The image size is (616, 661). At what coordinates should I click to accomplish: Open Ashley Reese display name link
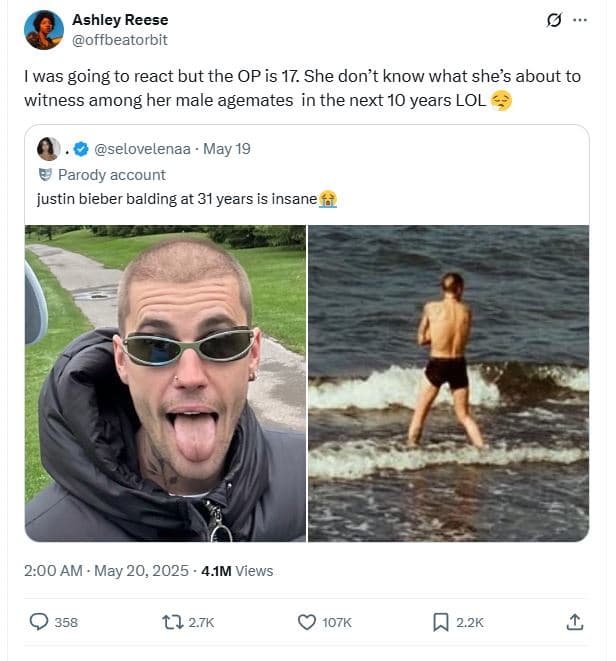pos(120,20)
